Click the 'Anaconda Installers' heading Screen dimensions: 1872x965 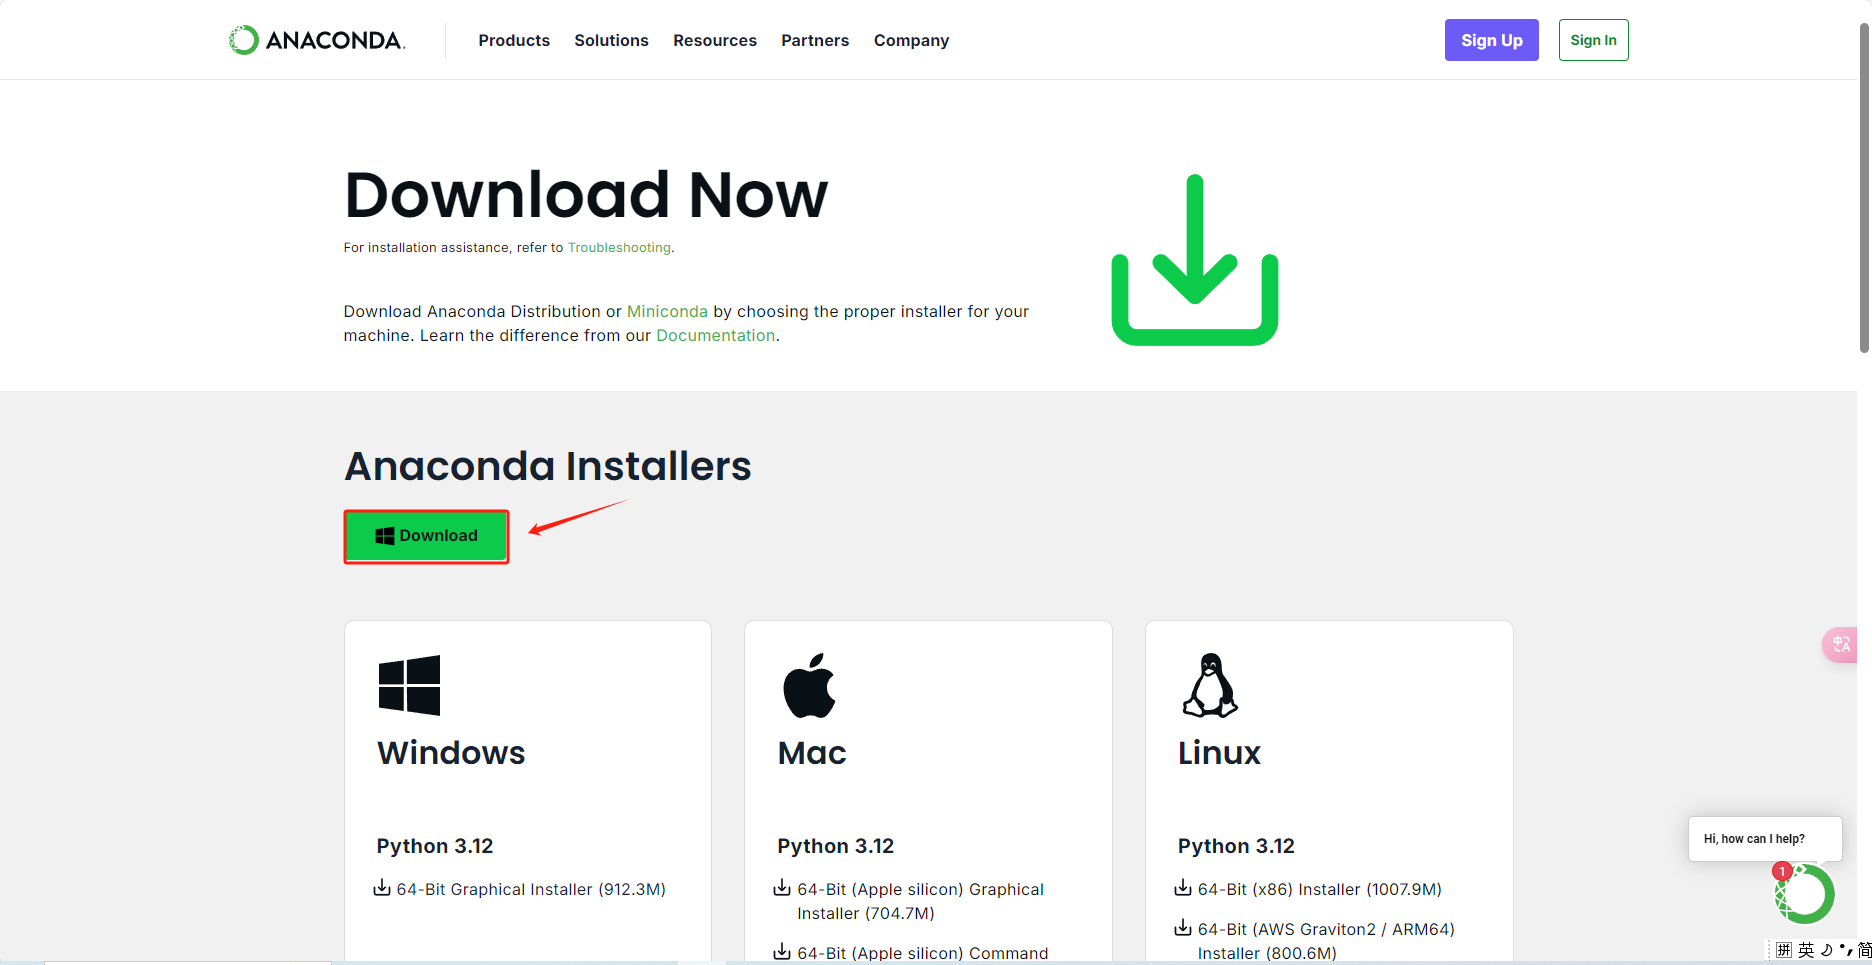(x=548, y=466)
